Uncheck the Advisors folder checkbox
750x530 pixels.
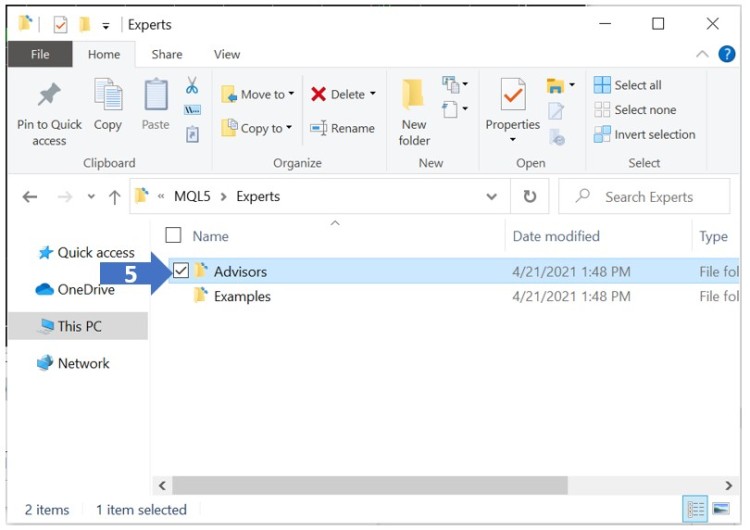coord(181,271)
